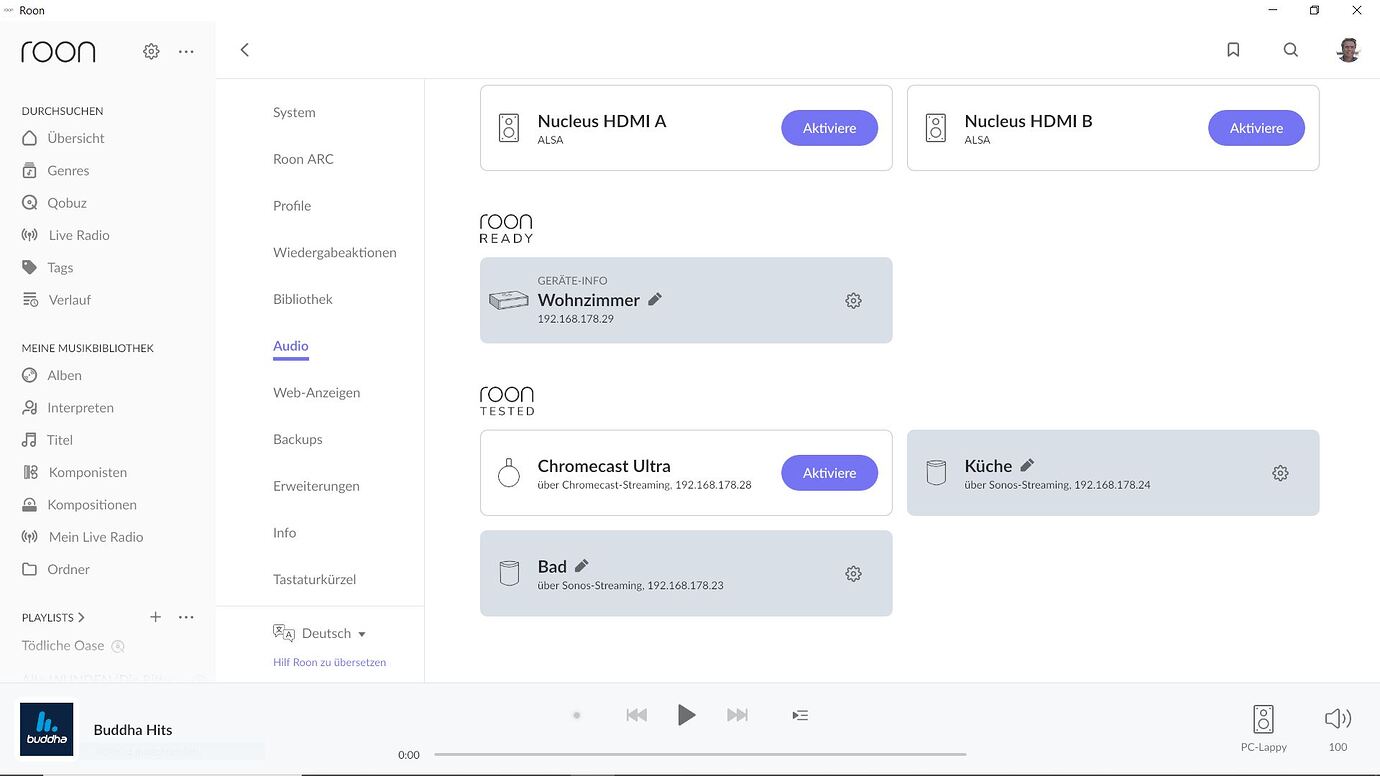Screen dimensions: 1380x776
Task: Click the signal path dot indicator
Action: pos(577,715)
